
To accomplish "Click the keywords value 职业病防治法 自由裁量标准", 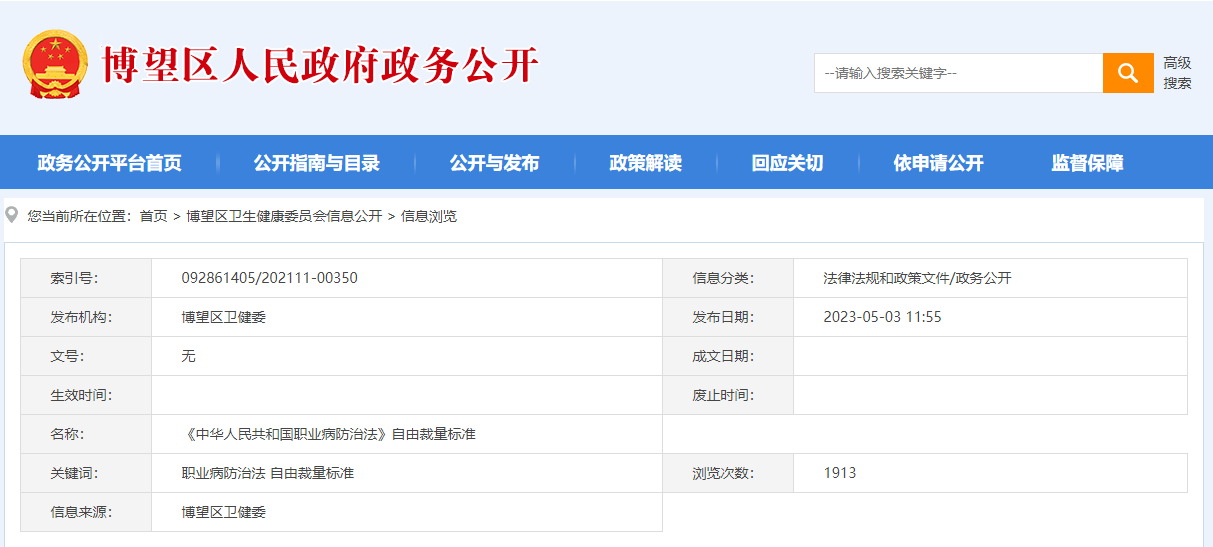I will coord(267,473).
